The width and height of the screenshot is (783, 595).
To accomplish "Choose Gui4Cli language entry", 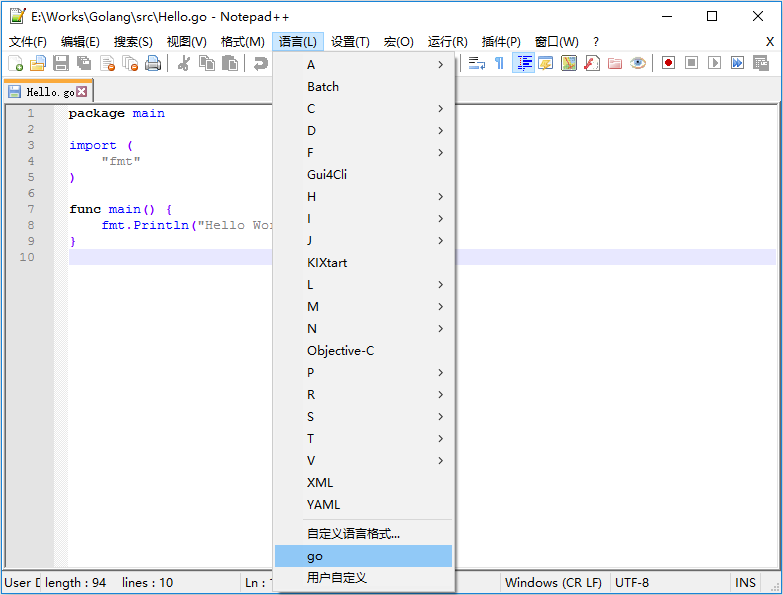I will [x=364, y=175].
